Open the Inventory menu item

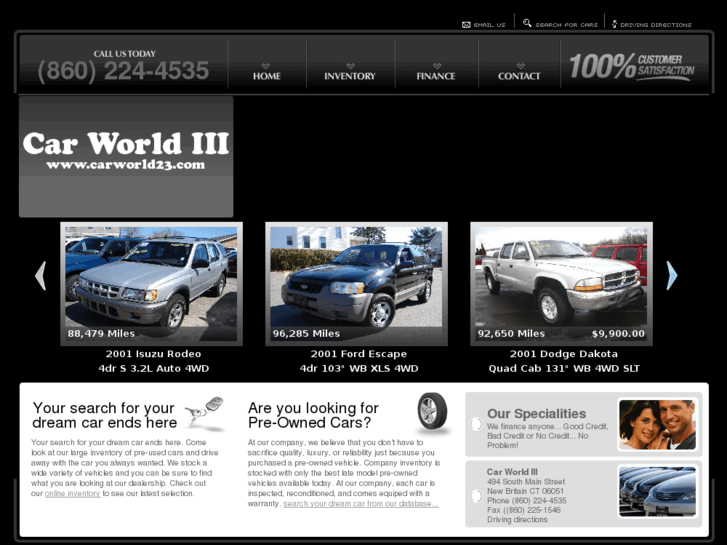[x=350, y=76]
